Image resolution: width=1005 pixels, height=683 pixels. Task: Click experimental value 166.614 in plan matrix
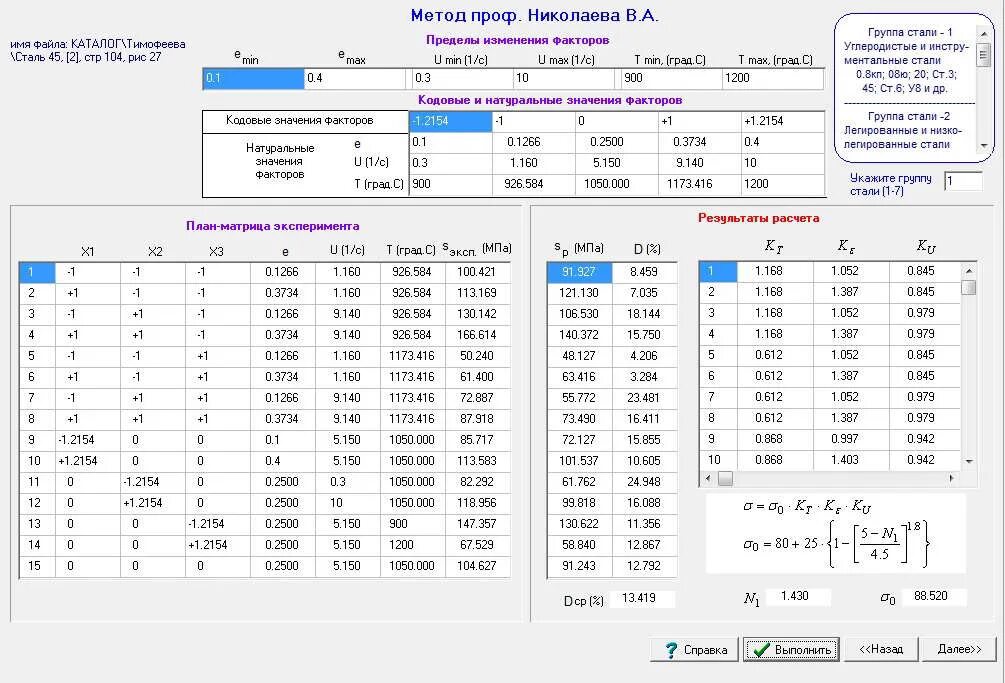tap(477, 335)
